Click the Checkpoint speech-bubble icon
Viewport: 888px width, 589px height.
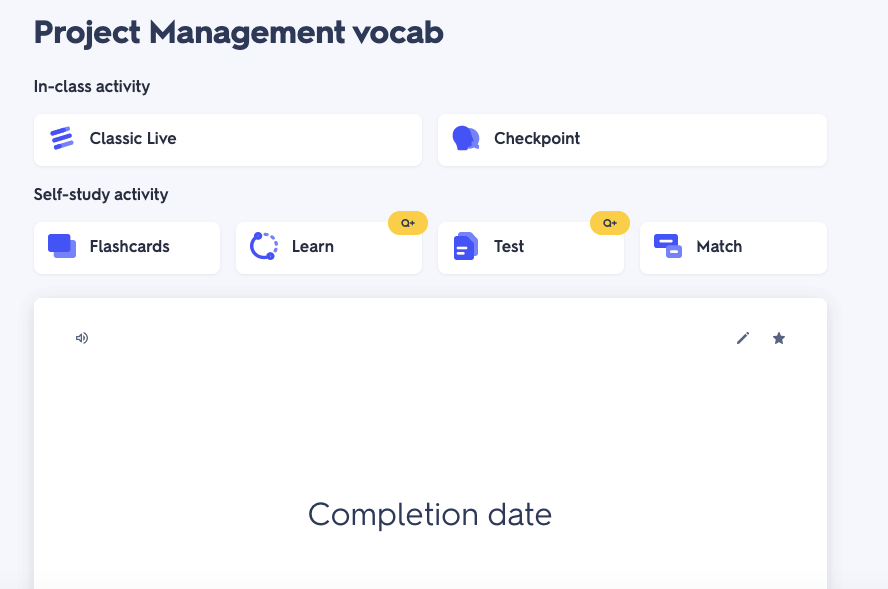[x=466, y=138]
